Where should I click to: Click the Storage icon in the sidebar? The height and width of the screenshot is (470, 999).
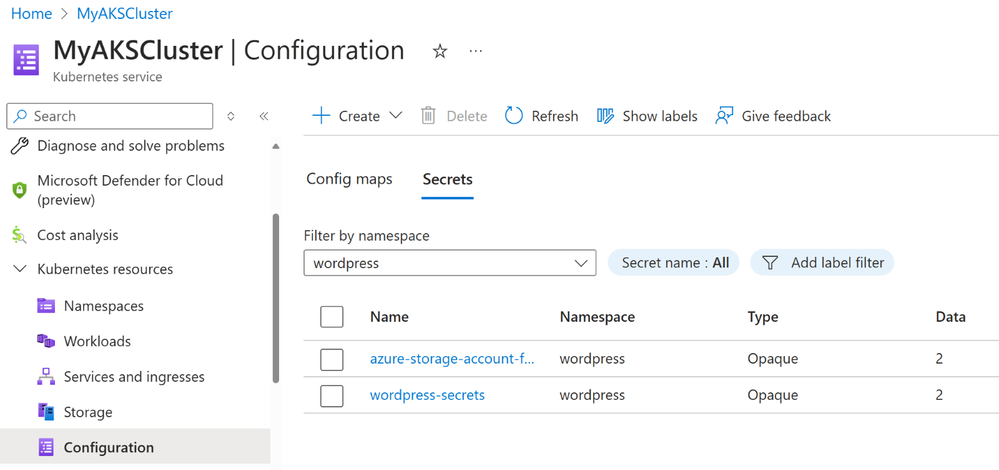pyautogui.click(x=46, y=412)
